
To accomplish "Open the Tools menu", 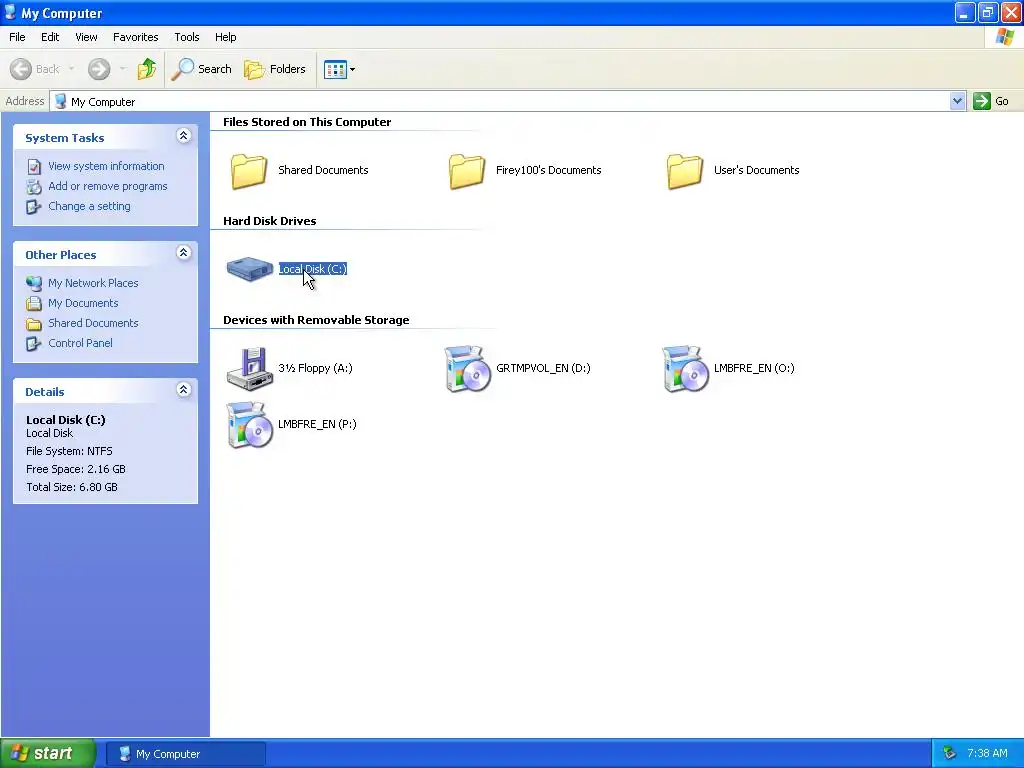I will [x=187, y=37].
